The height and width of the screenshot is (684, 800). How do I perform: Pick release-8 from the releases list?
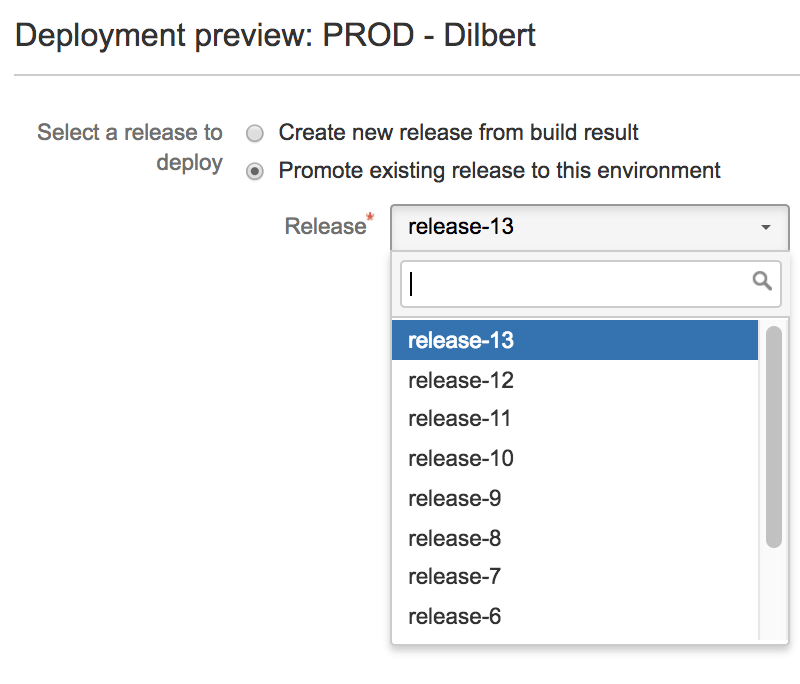click(455, 538)
